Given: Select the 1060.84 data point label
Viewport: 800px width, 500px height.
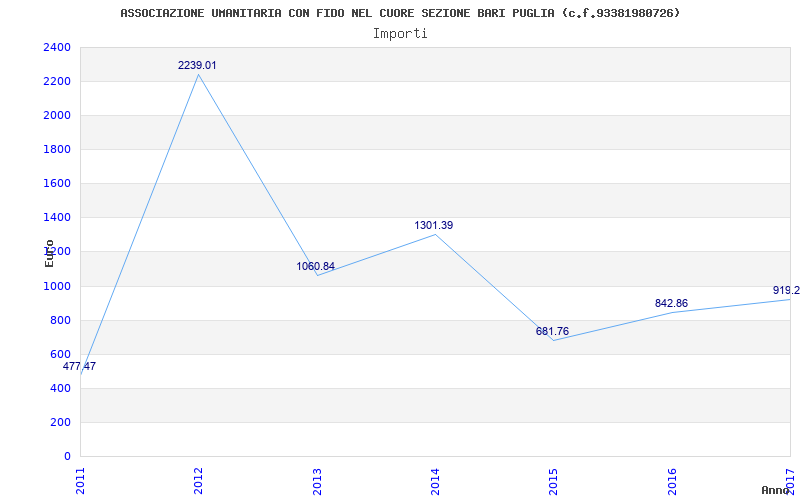Looking at the screenshot, I should pyautogui.click(x=315, y=266).
